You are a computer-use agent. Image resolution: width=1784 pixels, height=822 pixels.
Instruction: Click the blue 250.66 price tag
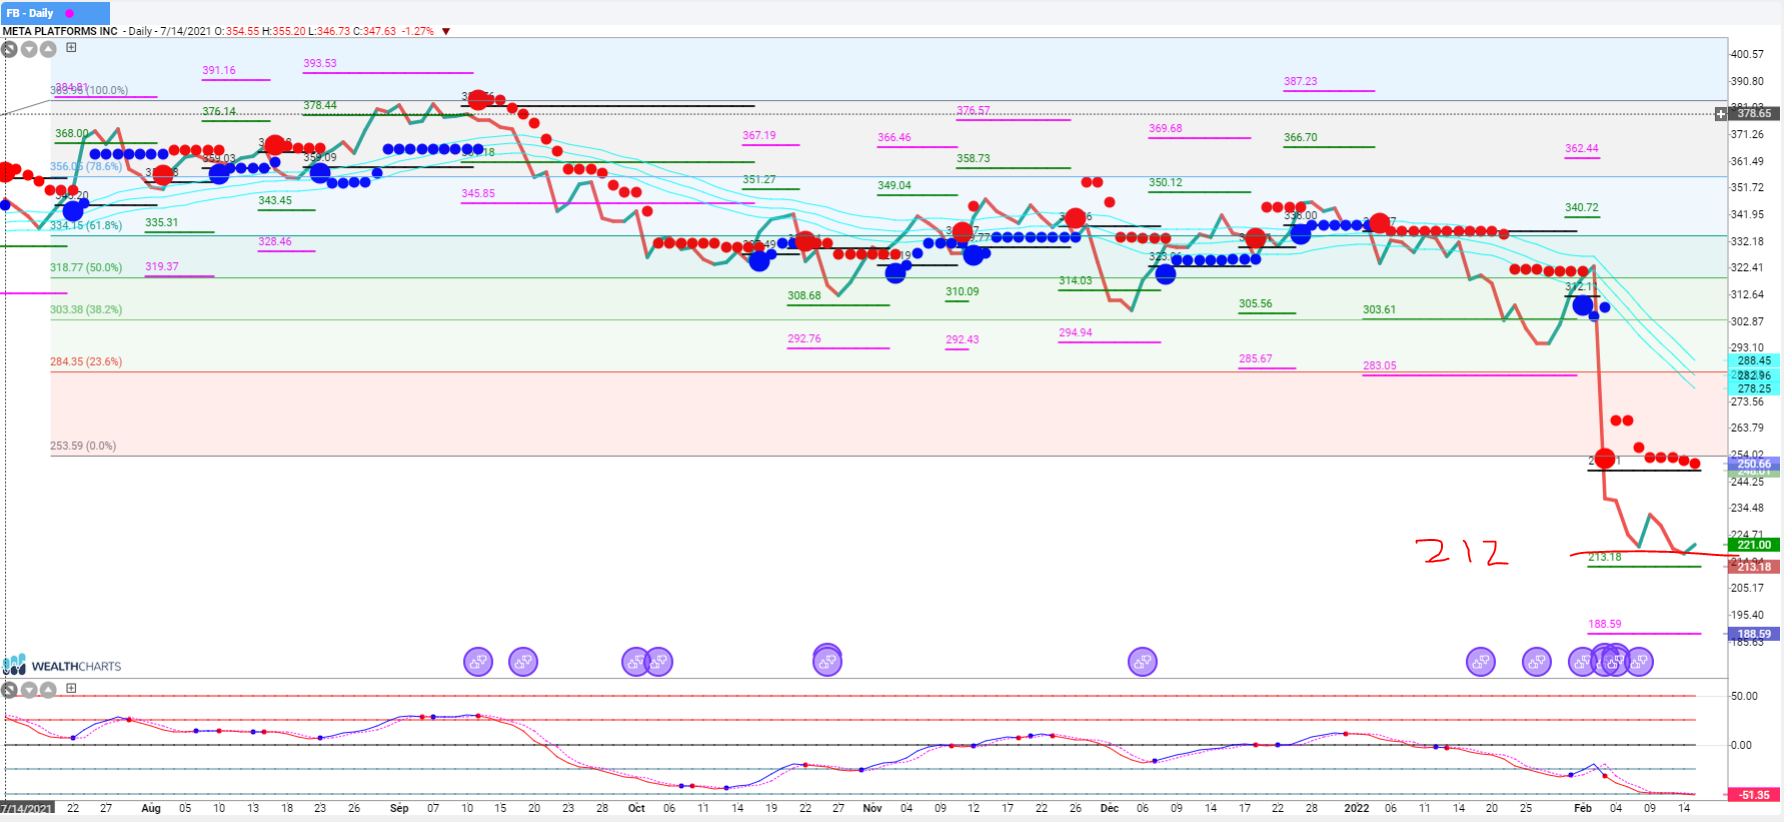click(1754, 464)
